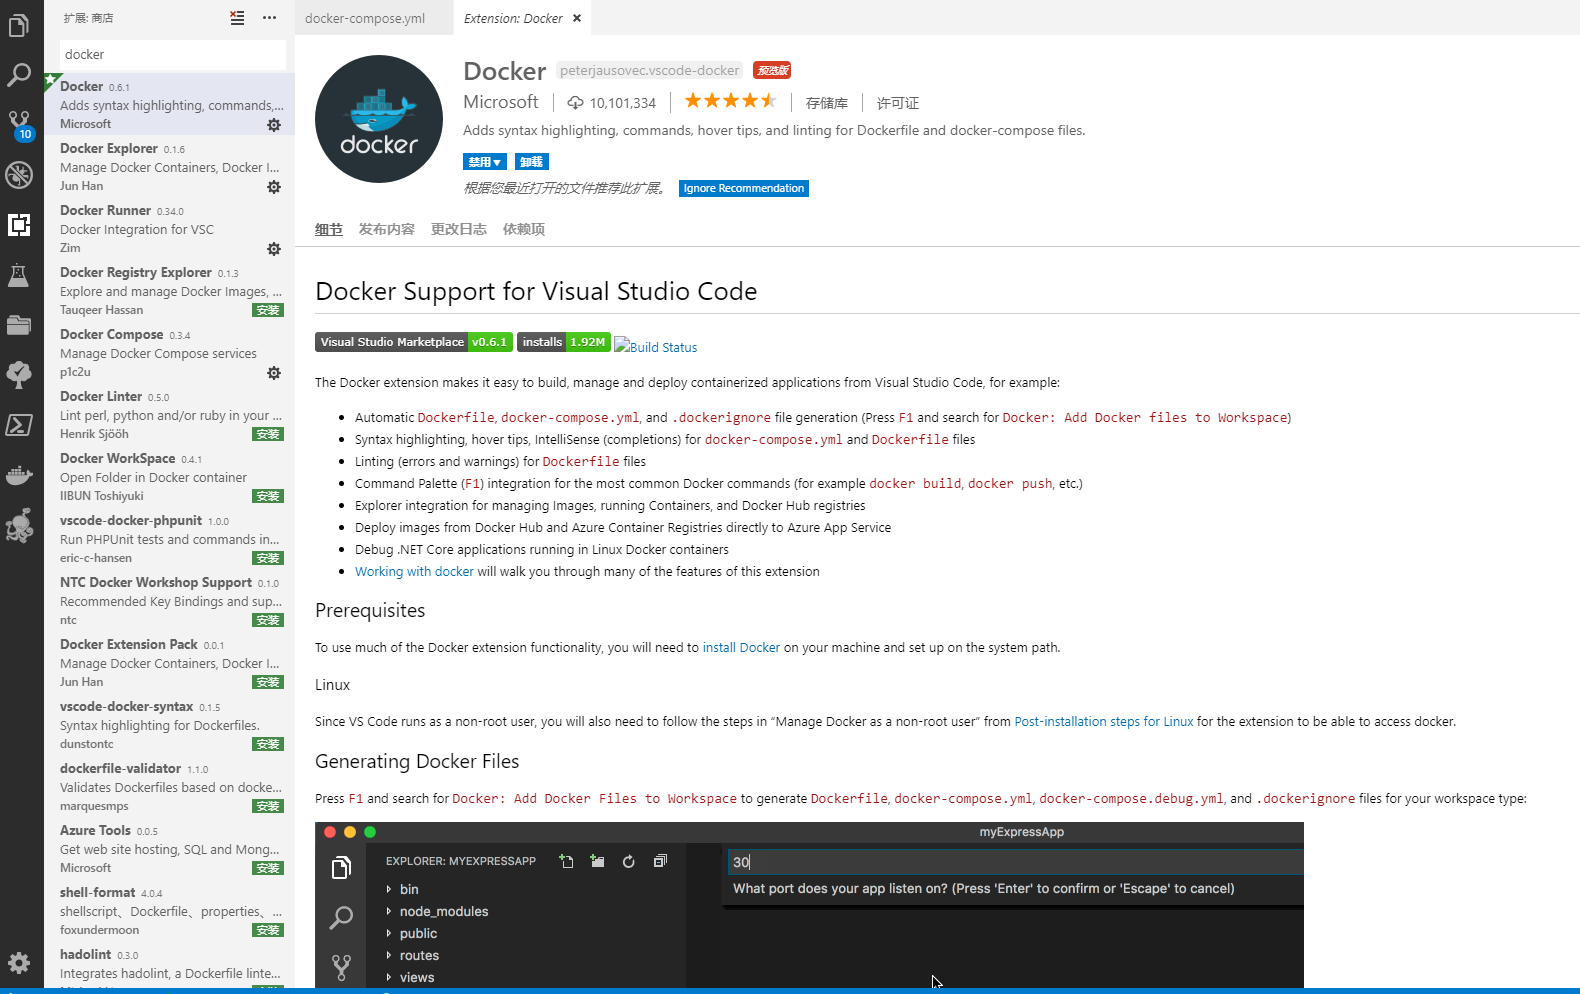This screenshot has height=994, width=1580.
Task: Open the install Docker link
Action: [x=741, y=648]
